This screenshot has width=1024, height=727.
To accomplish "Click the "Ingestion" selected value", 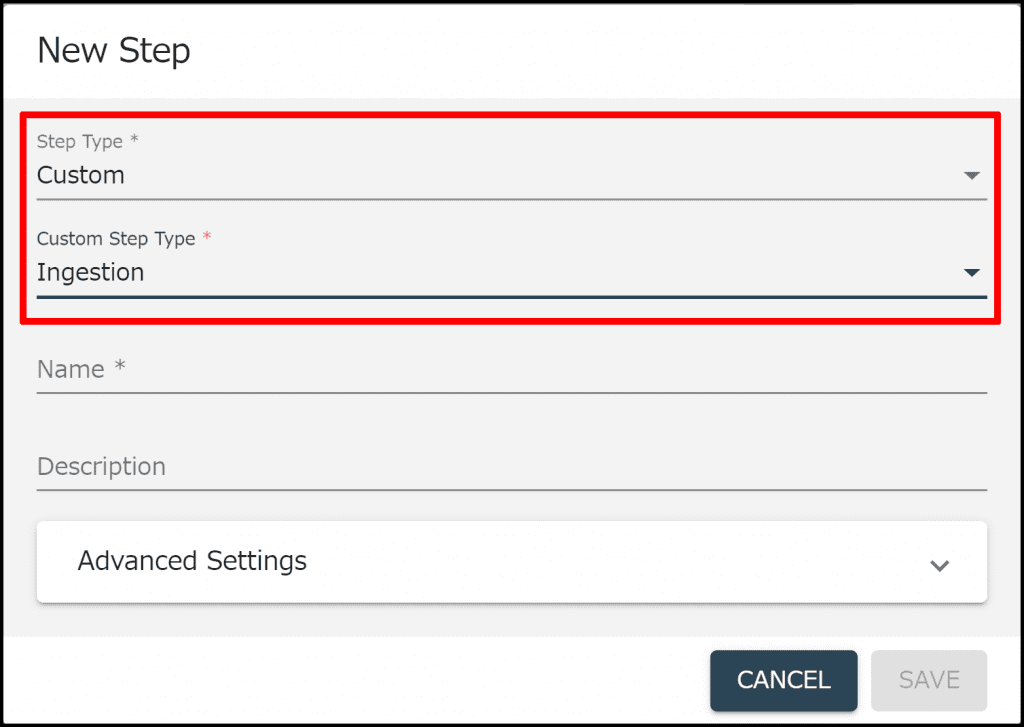I will click(x=91, y=272).
